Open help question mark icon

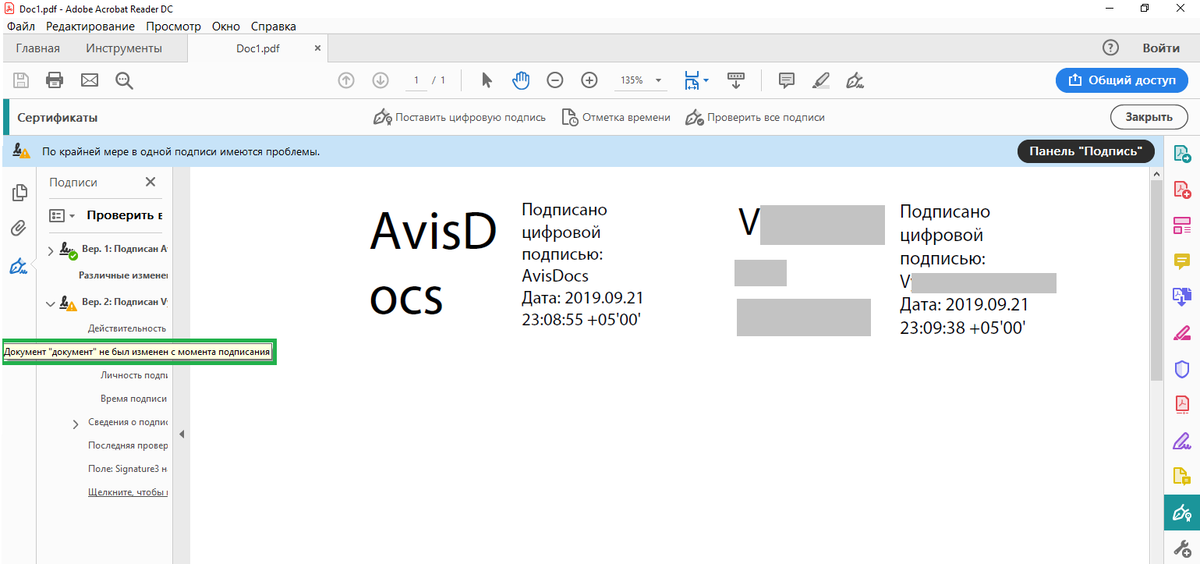[1110, 48]
